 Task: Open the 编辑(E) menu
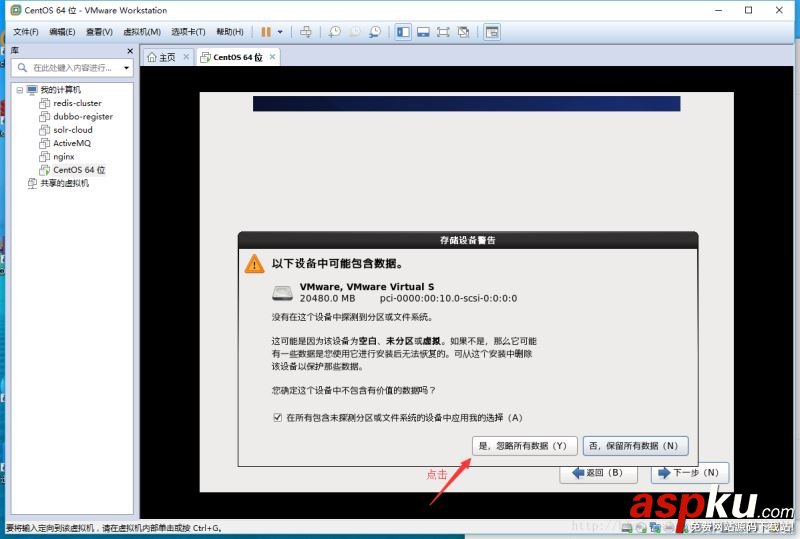(62, 32)
